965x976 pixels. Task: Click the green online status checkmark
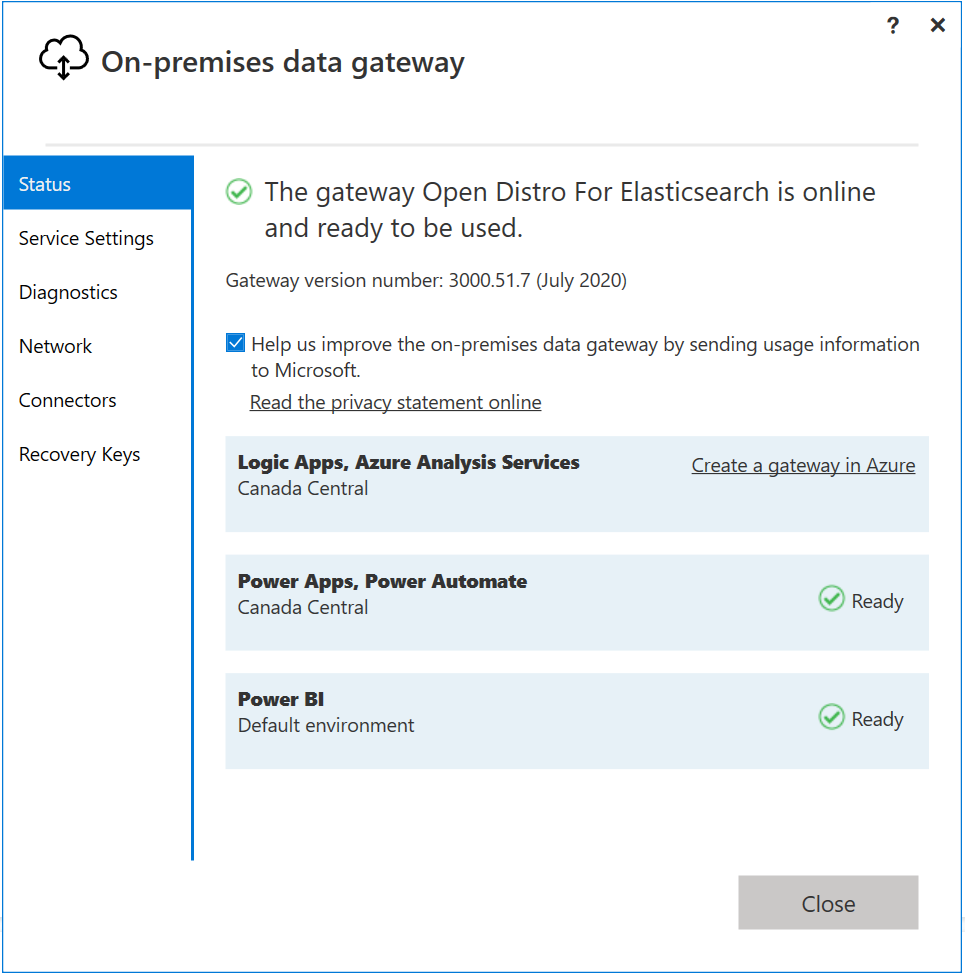pyautogui.click(x=239, y=192)
